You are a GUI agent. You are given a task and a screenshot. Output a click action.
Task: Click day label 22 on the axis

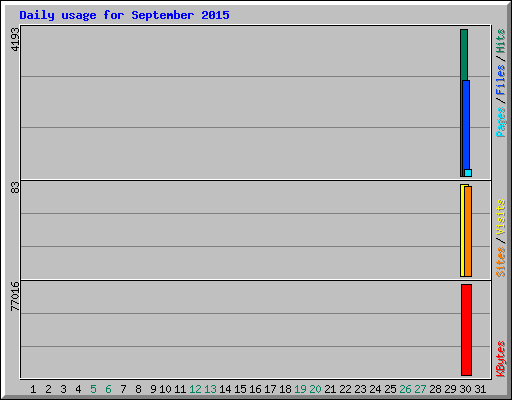tap(345, 389)
